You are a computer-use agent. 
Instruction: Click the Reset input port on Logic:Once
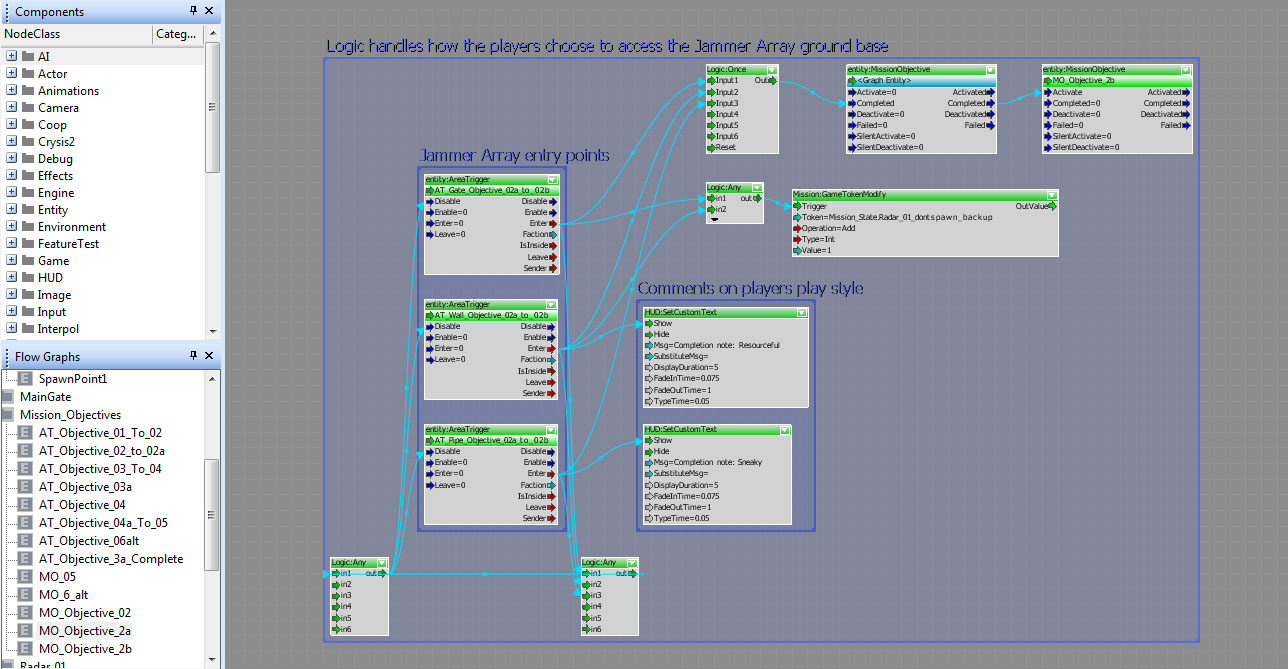(x=711, y=147)
